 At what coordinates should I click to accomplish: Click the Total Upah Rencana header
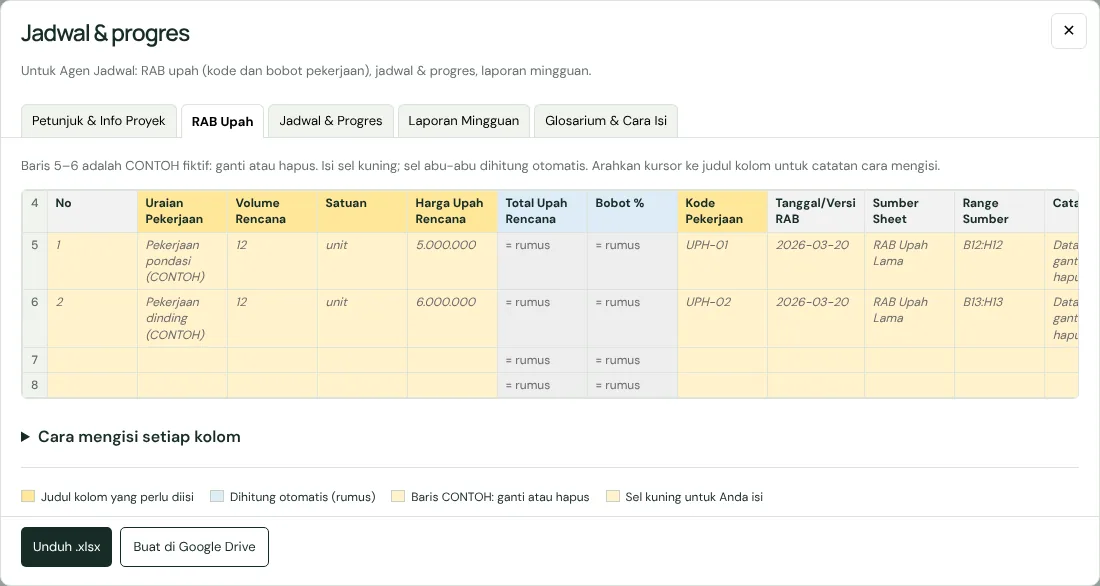pyautogui.click(x=542, y=211)
